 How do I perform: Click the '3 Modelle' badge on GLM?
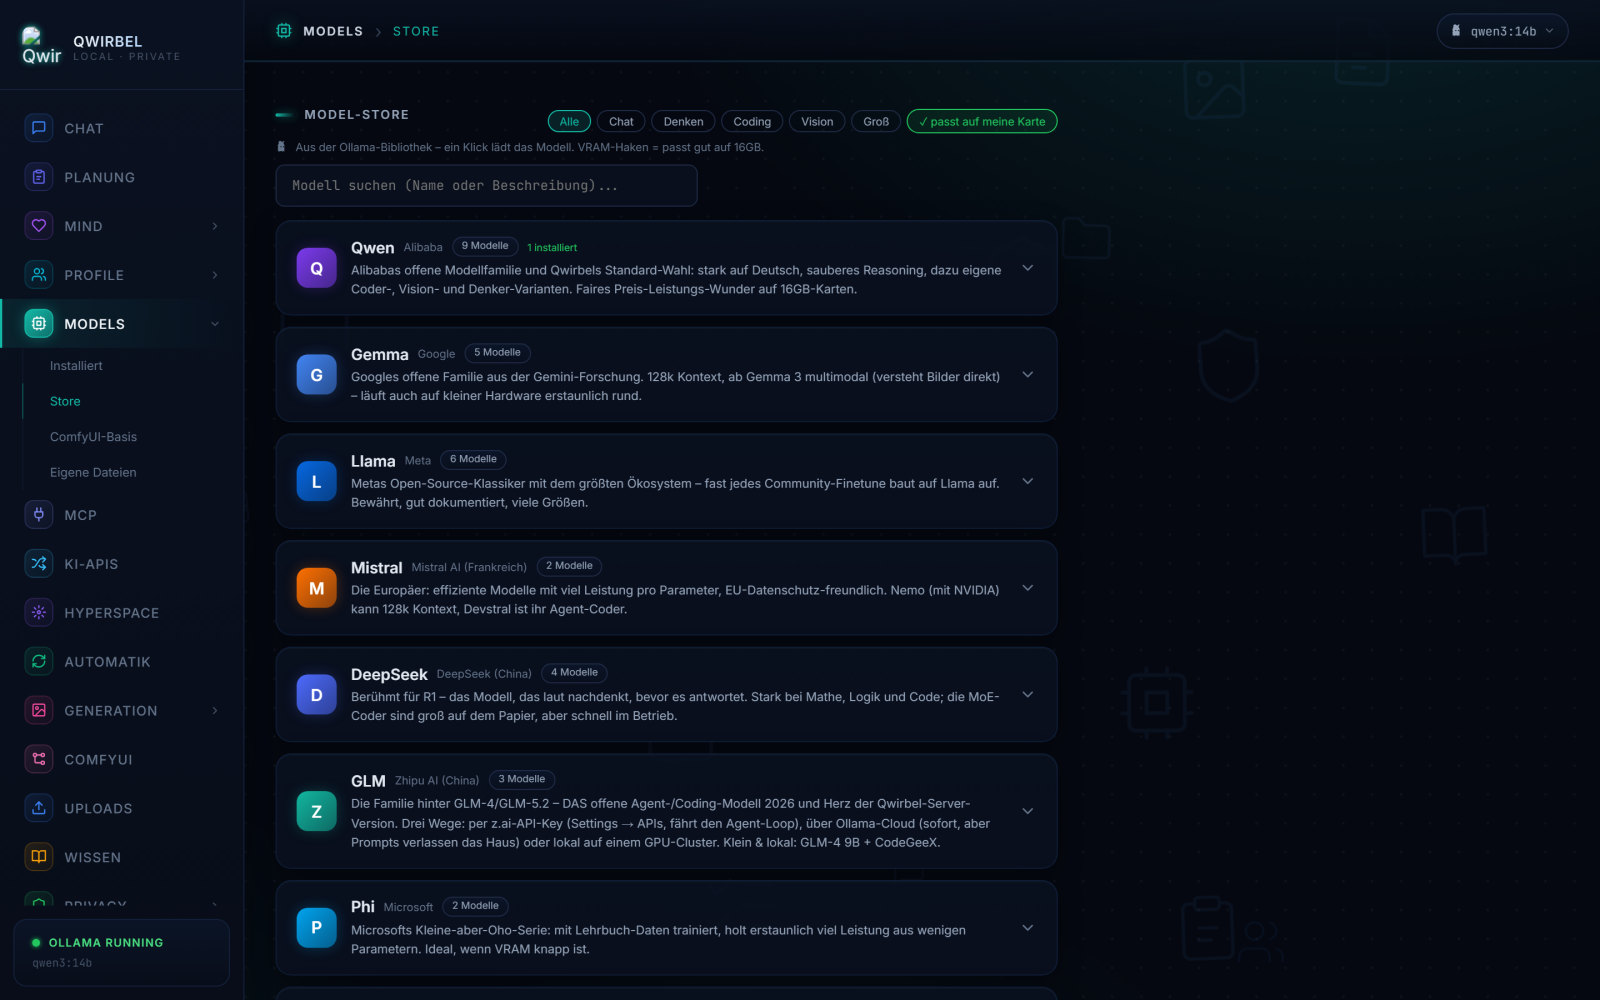(522, 779)
